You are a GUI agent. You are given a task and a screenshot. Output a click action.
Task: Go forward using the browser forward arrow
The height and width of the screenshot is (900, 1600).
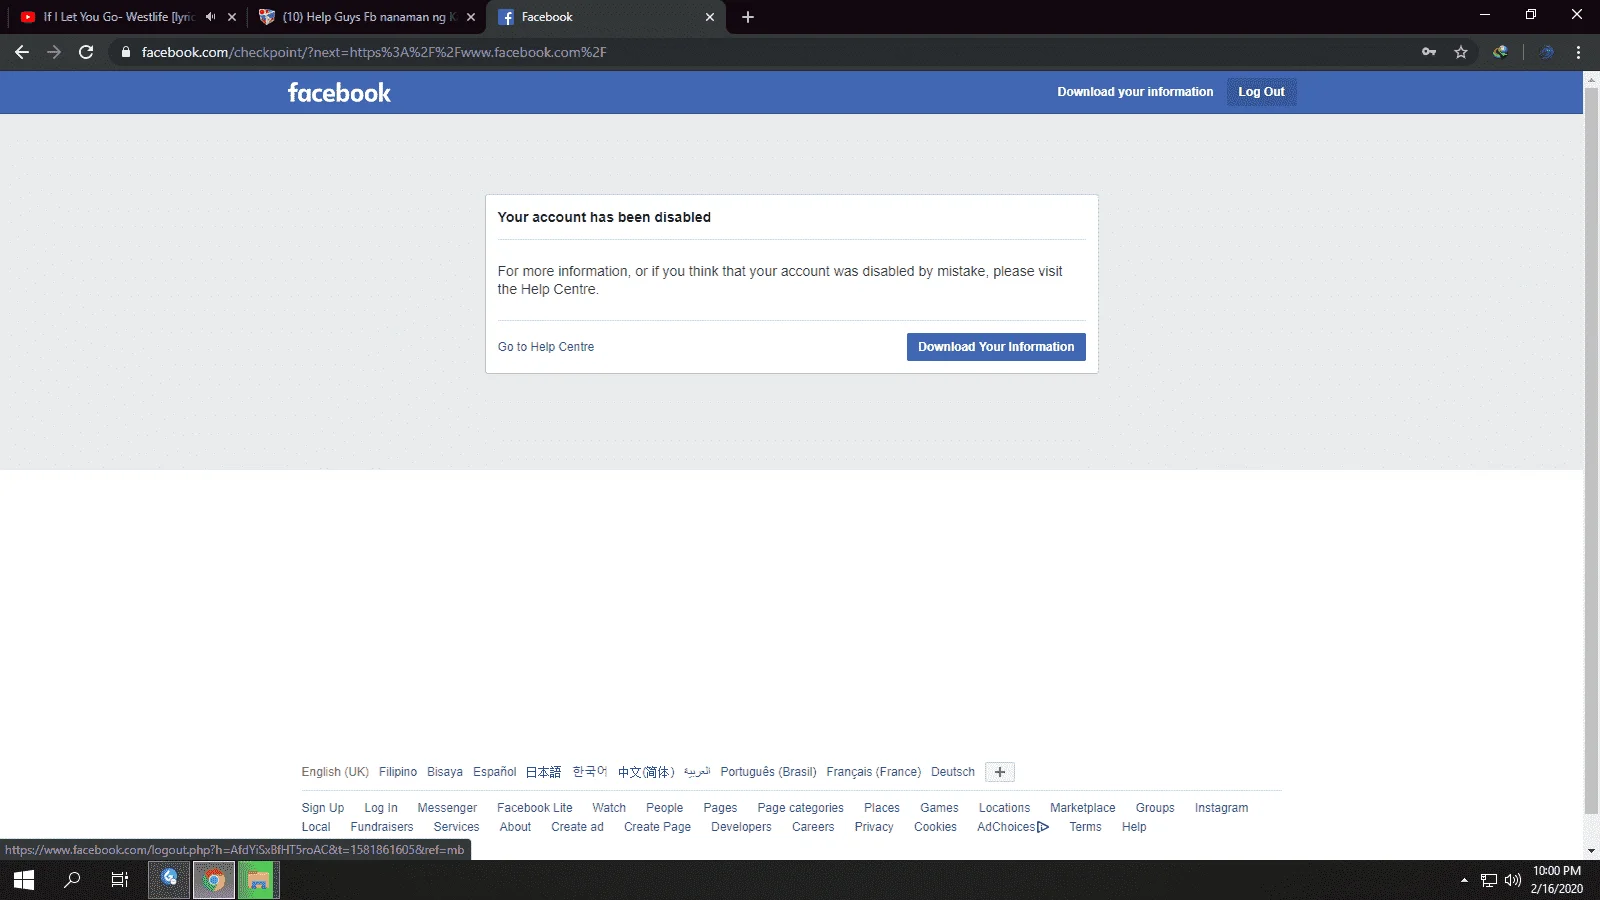tap(54, 52)
